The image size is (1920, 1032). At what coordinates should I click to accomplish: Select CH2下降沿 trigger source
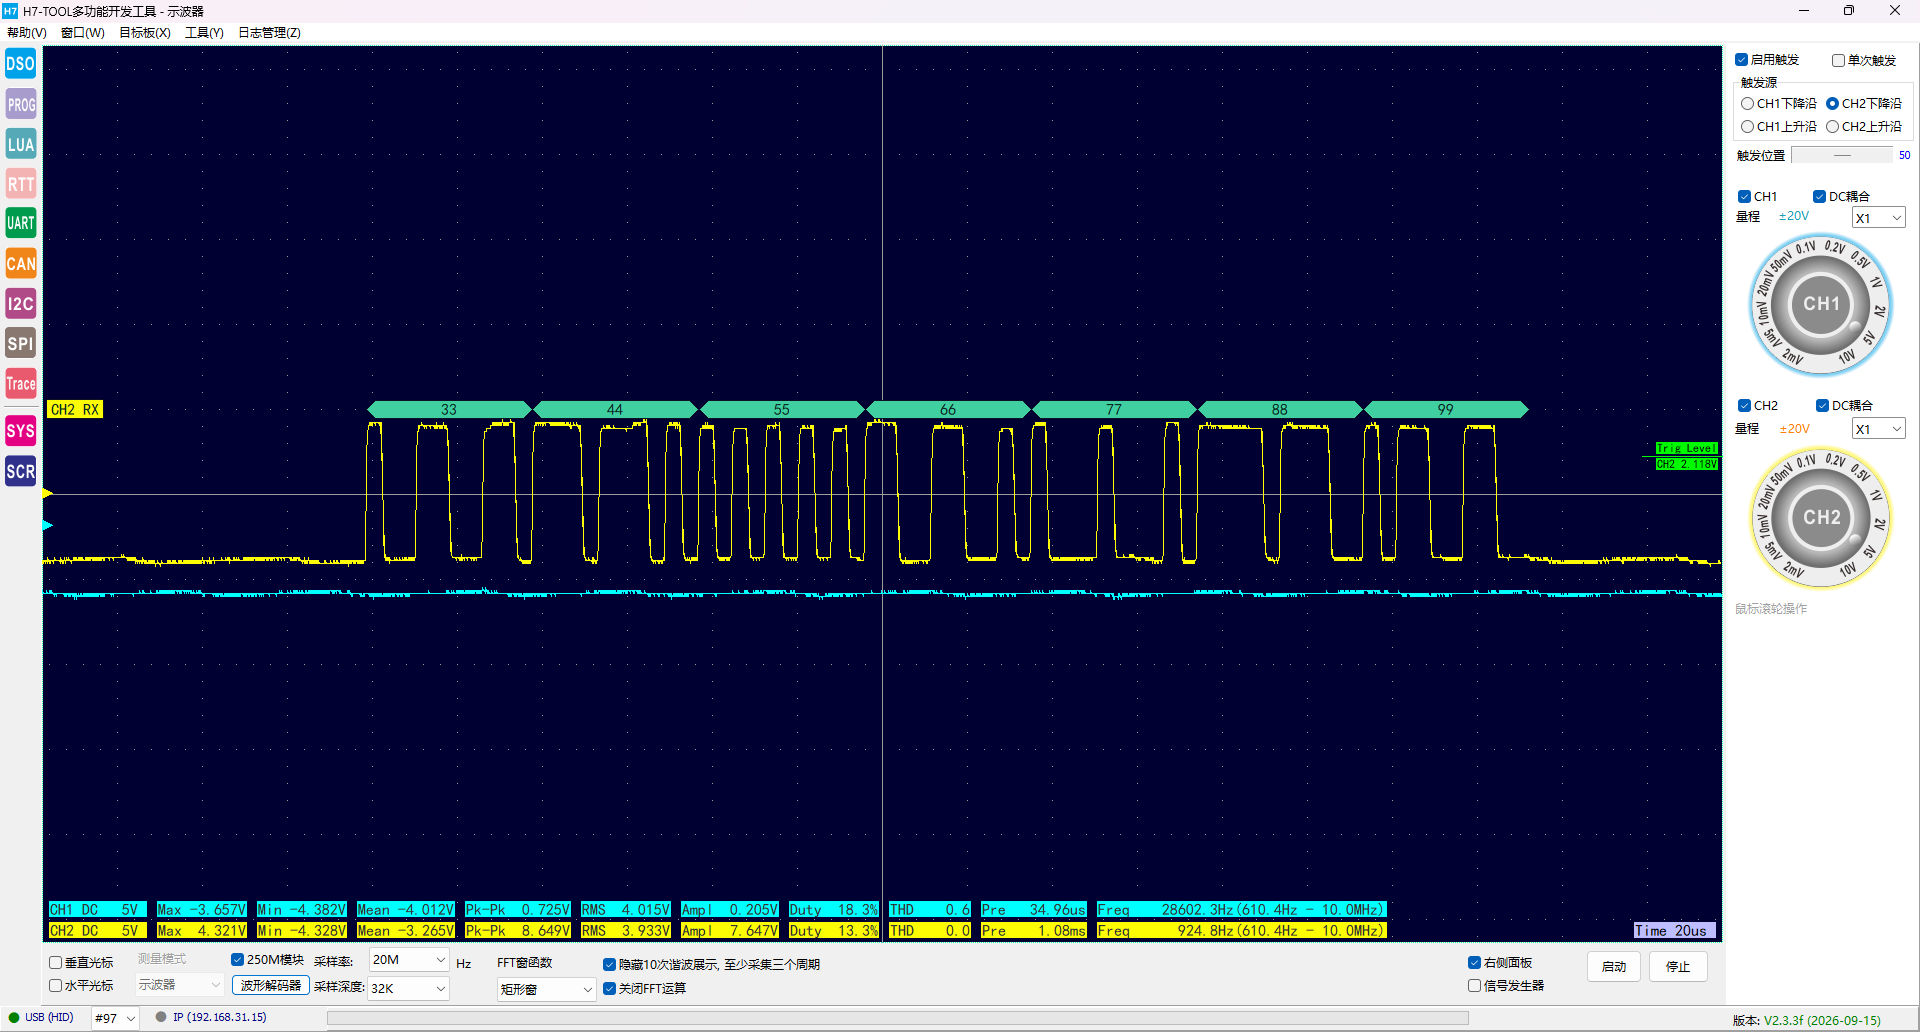point(1832,104)
